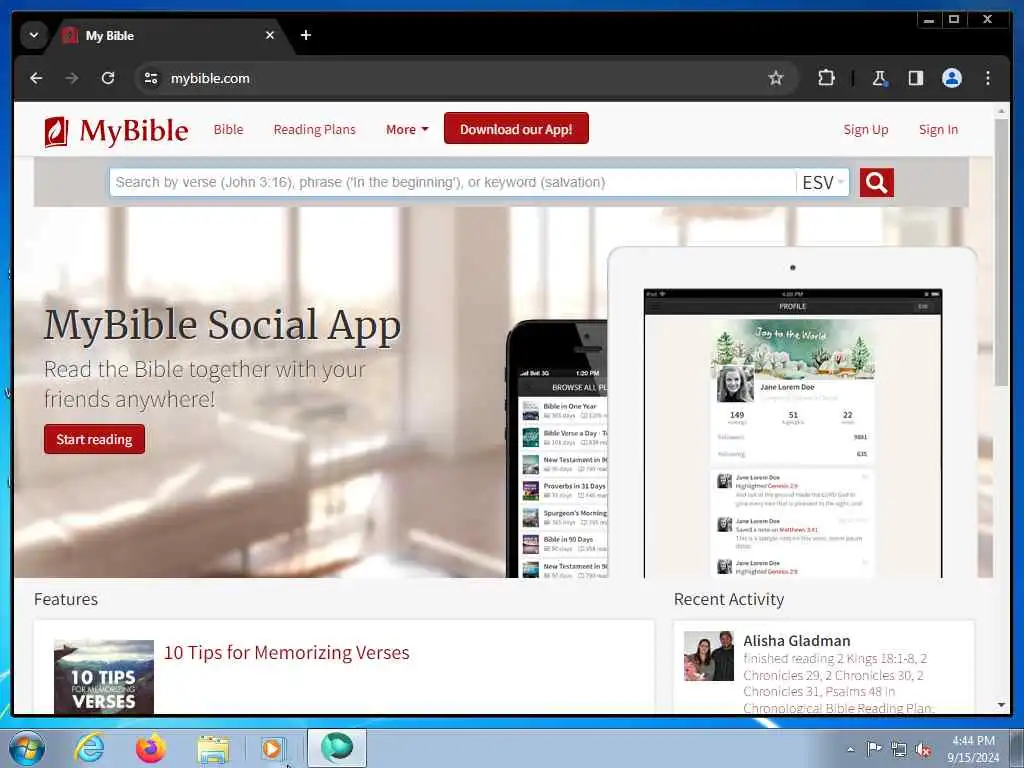Click page scrollbar down arrow
1024x768 pixels.
point(1001,705)
